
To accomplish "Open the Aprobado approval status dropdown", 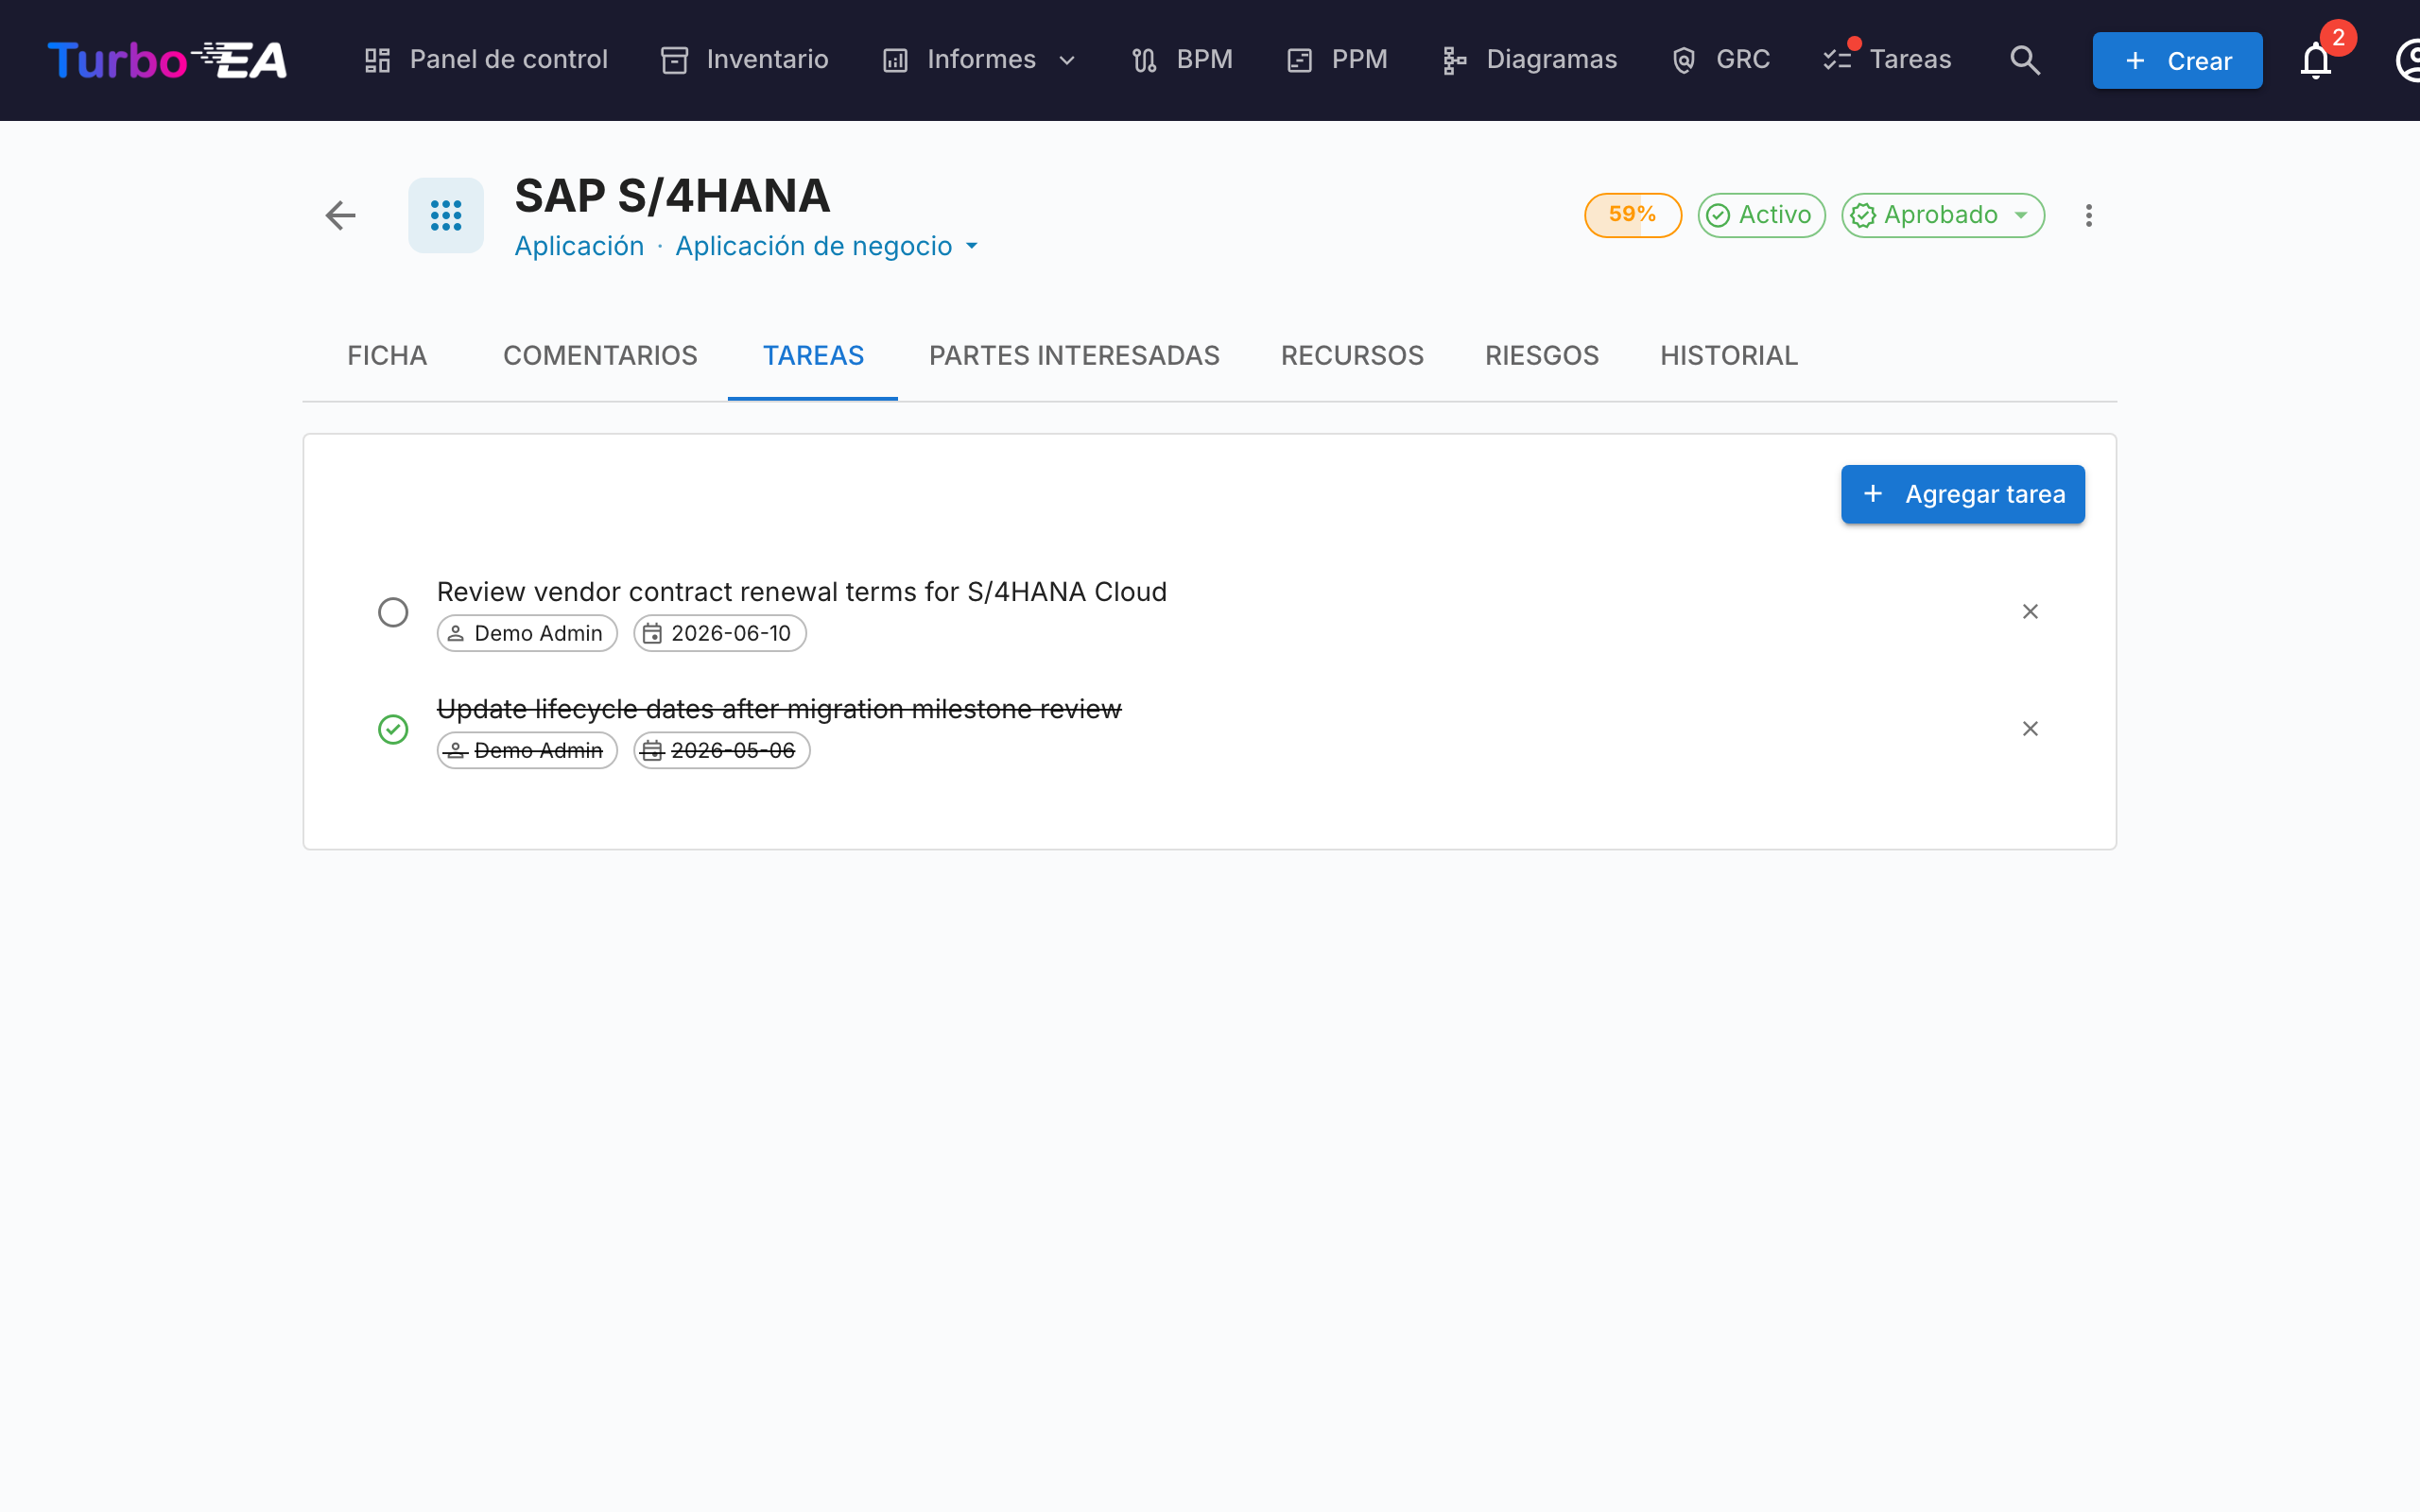I will (x=1943, y=215).
